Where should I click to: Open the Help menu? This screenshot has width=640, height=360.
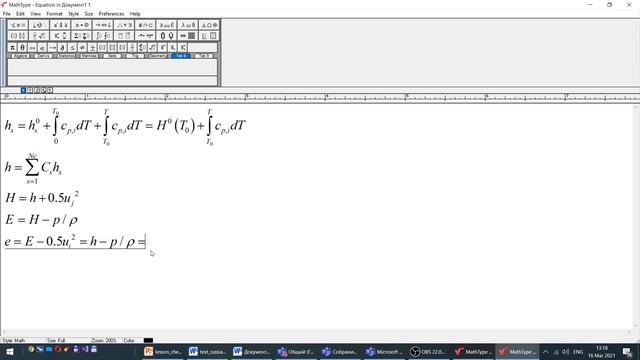click(x=135, y=14)
